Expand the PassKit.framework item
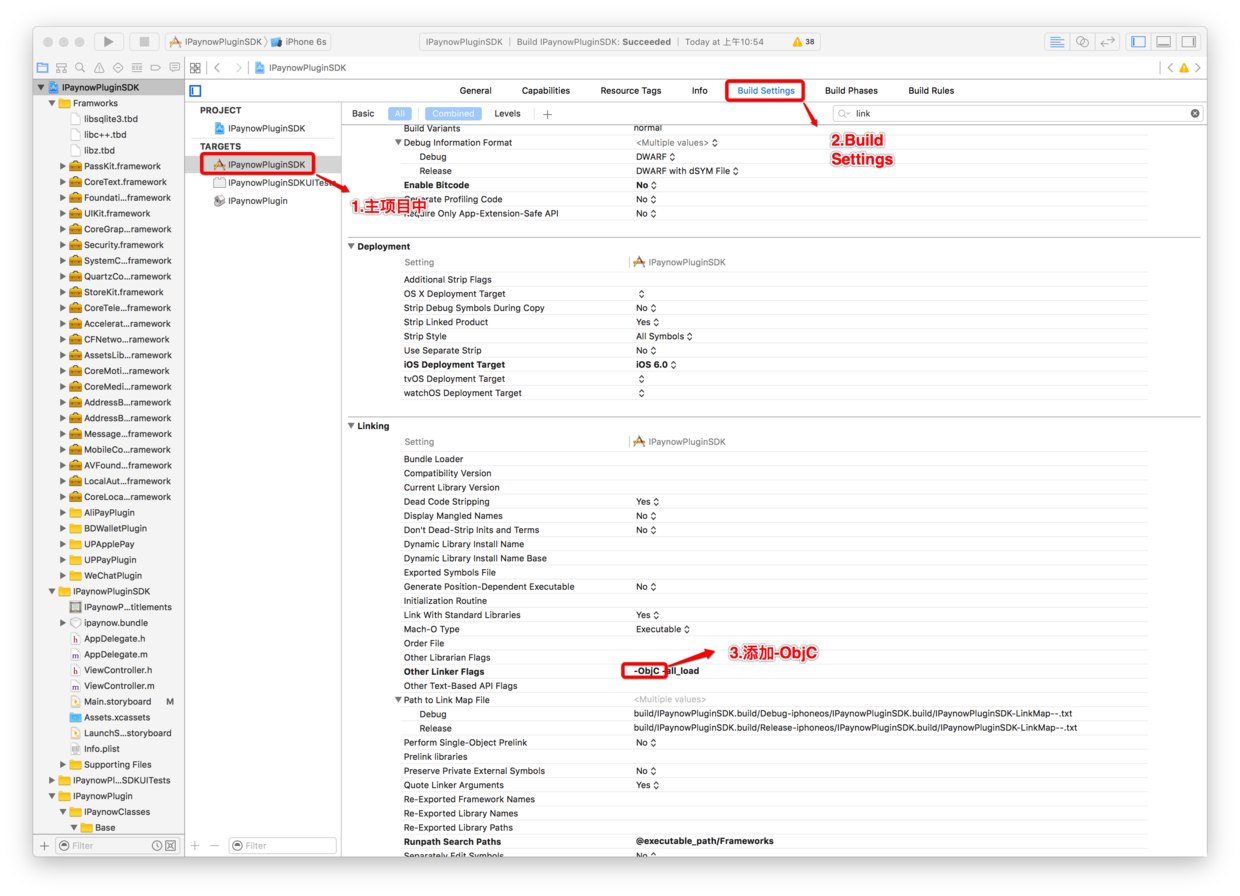The height and width of the screenshot is (896, 1240). click(63, 166)
